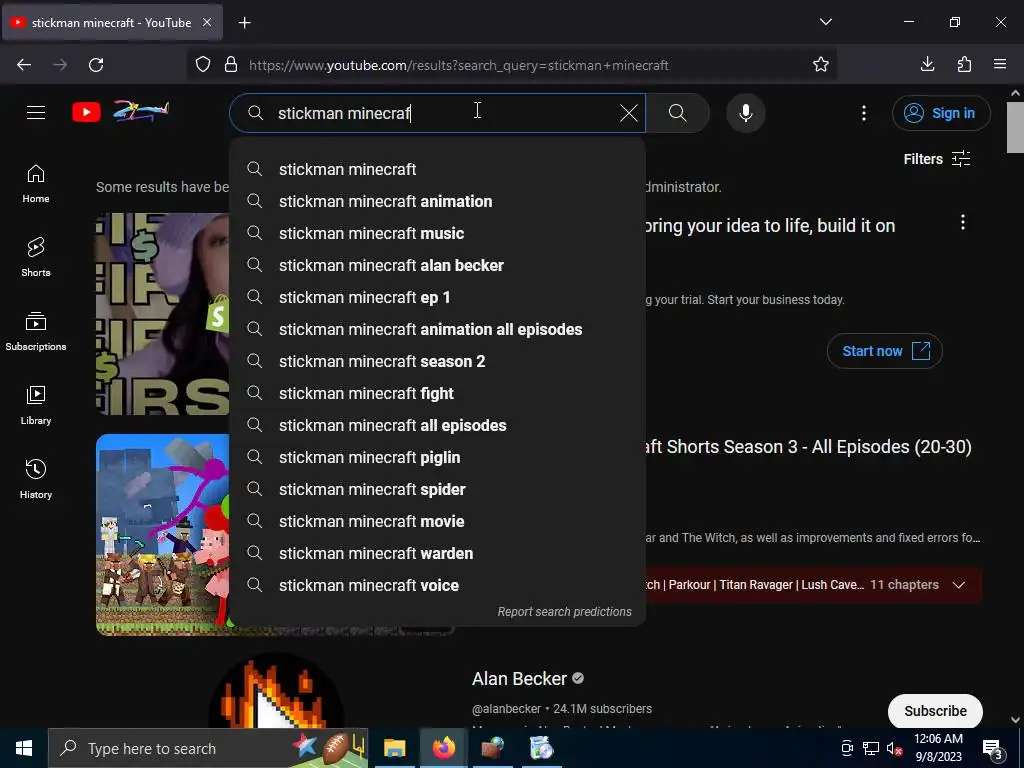The width and height of the screenshot is (1024, 768).
Task: Open the Windows notification center
Action: pyautogui.click(x=993, y=749)
